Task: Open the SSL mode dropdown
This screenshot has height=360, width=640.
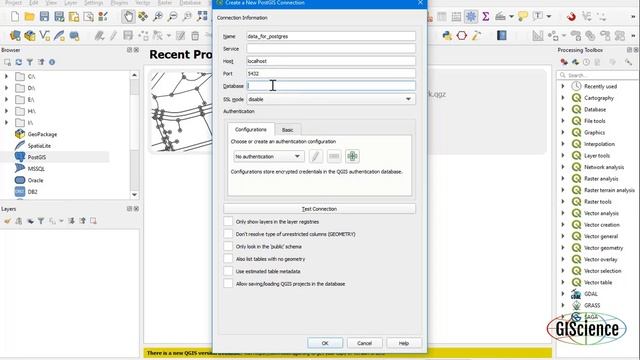Action: (x=331, y=99)
